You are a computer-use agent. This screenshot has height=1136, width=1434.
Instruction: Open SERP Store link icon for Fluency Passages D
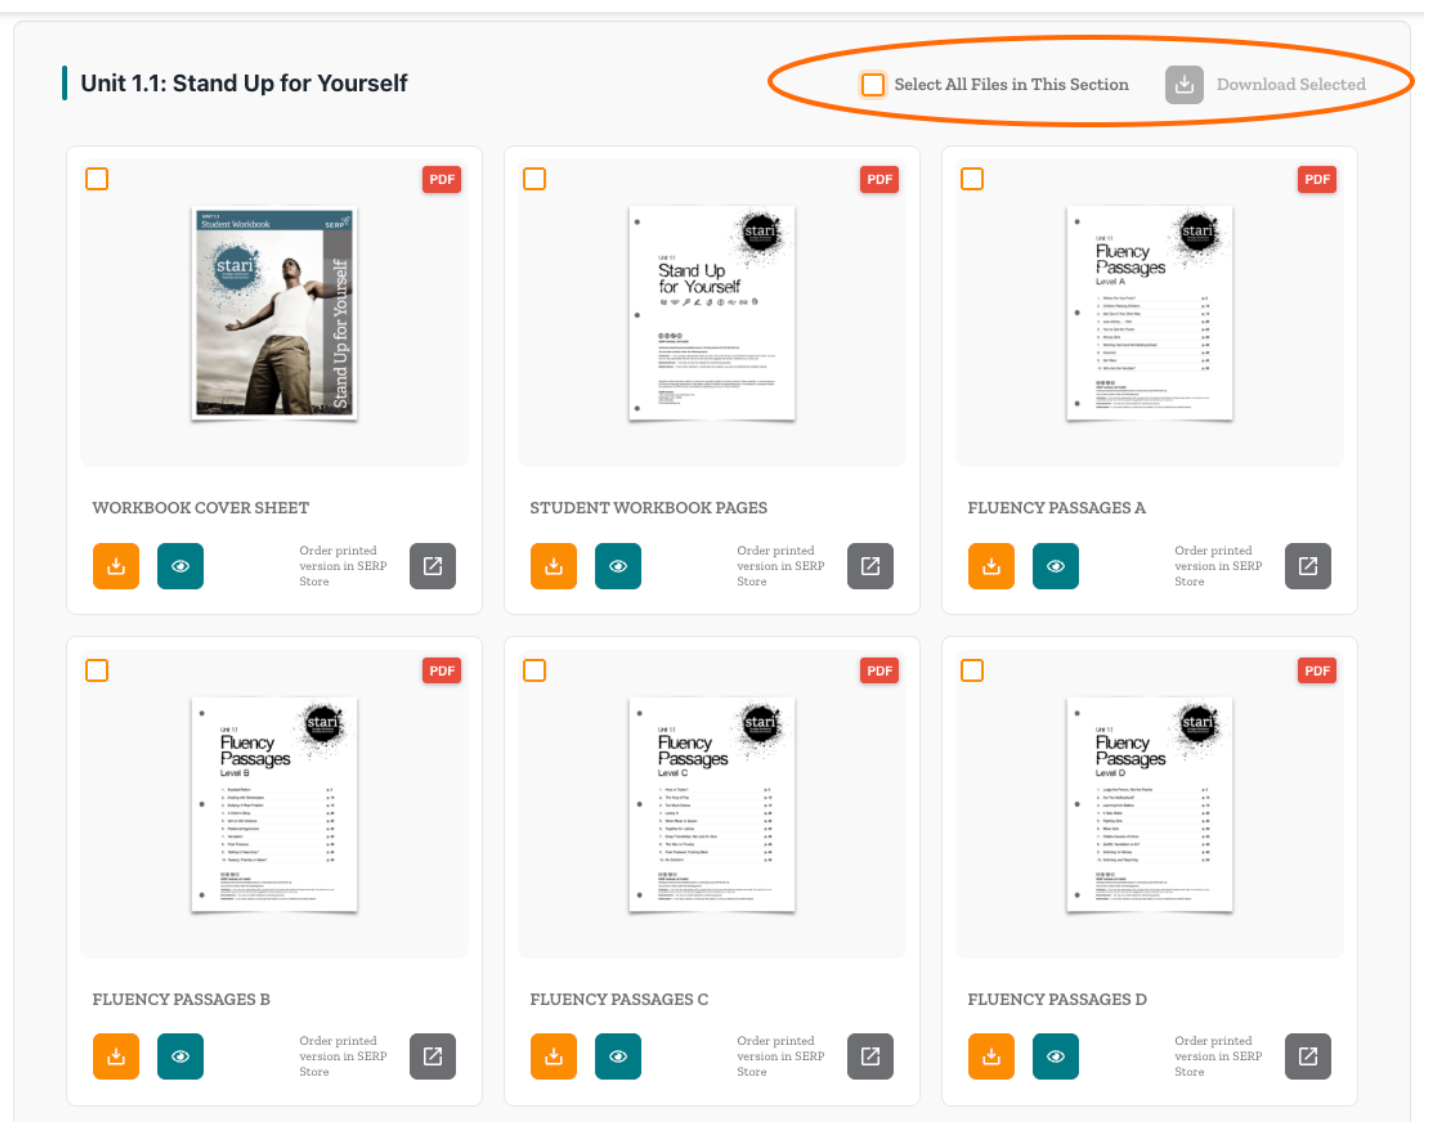(x=1308, y=1056)
